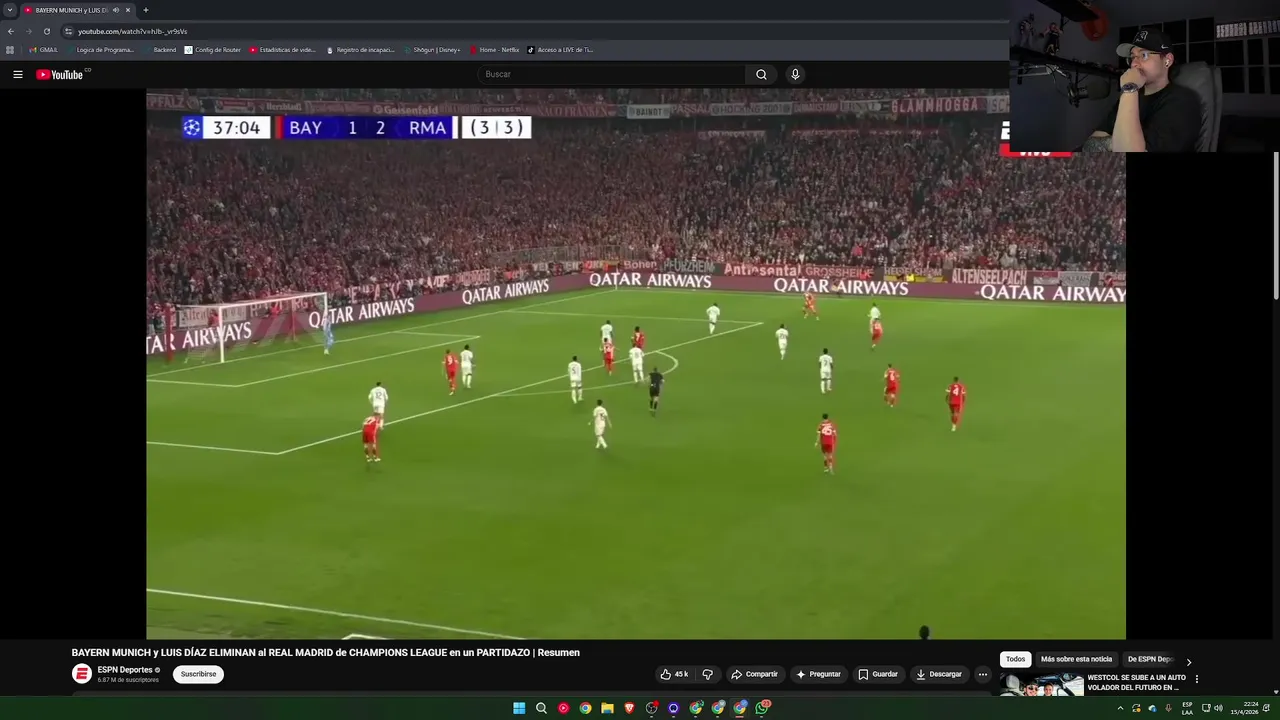Open the YouTube hamburger guide menu
Viewport: 1280px width, 720px height.
tap(17, 74)
